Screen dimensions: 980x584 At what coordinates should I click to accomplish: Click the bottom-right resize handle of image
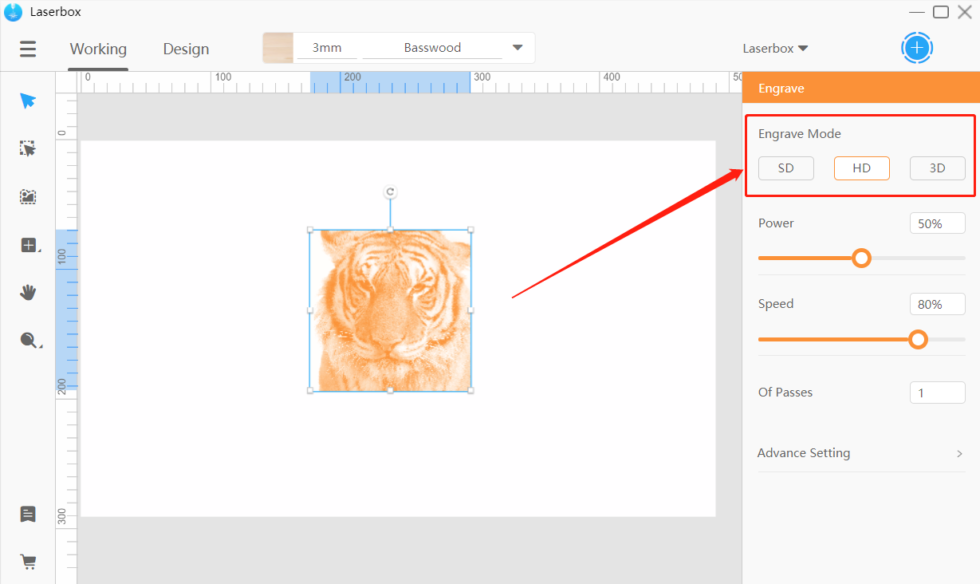pyautogui.click(x=471, y=390)
